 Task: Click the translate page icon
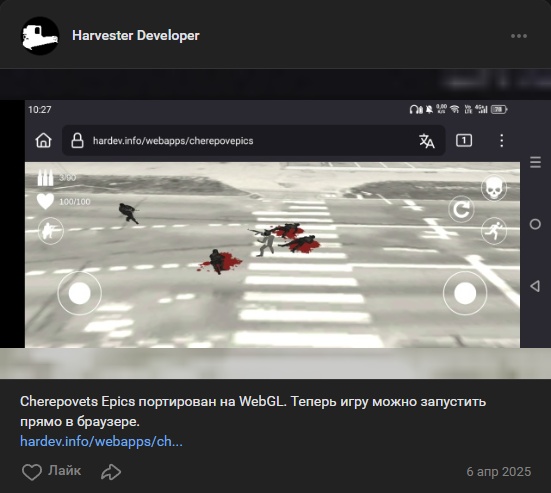(427, 141)
